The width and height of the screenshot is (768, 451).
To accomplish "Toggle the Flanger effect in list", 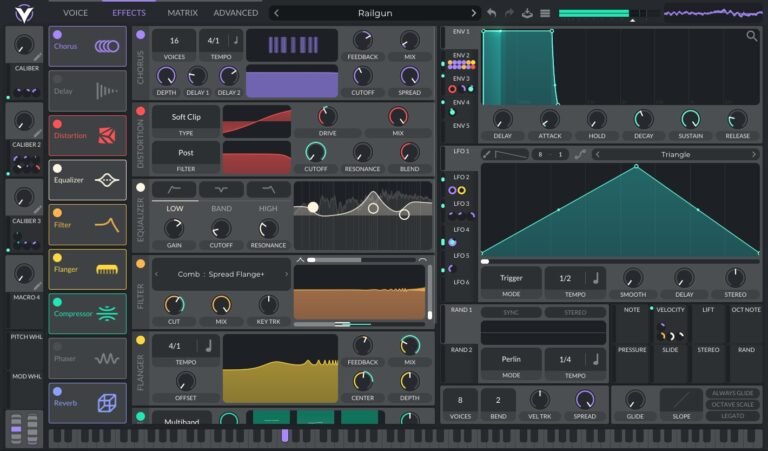I will pyautogui.click(x=57, y=258).
